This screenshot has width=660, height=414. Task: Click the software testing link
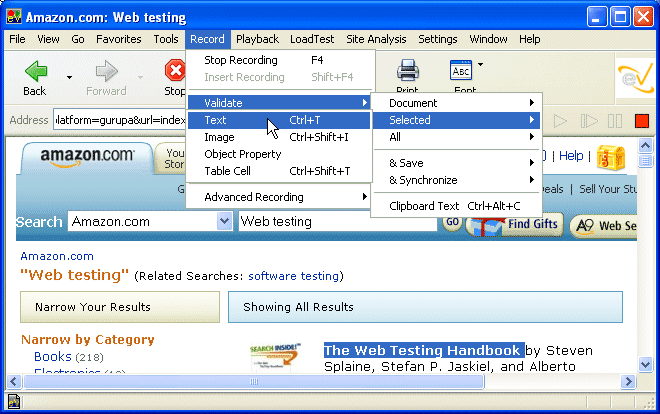[x=293, y=276]
